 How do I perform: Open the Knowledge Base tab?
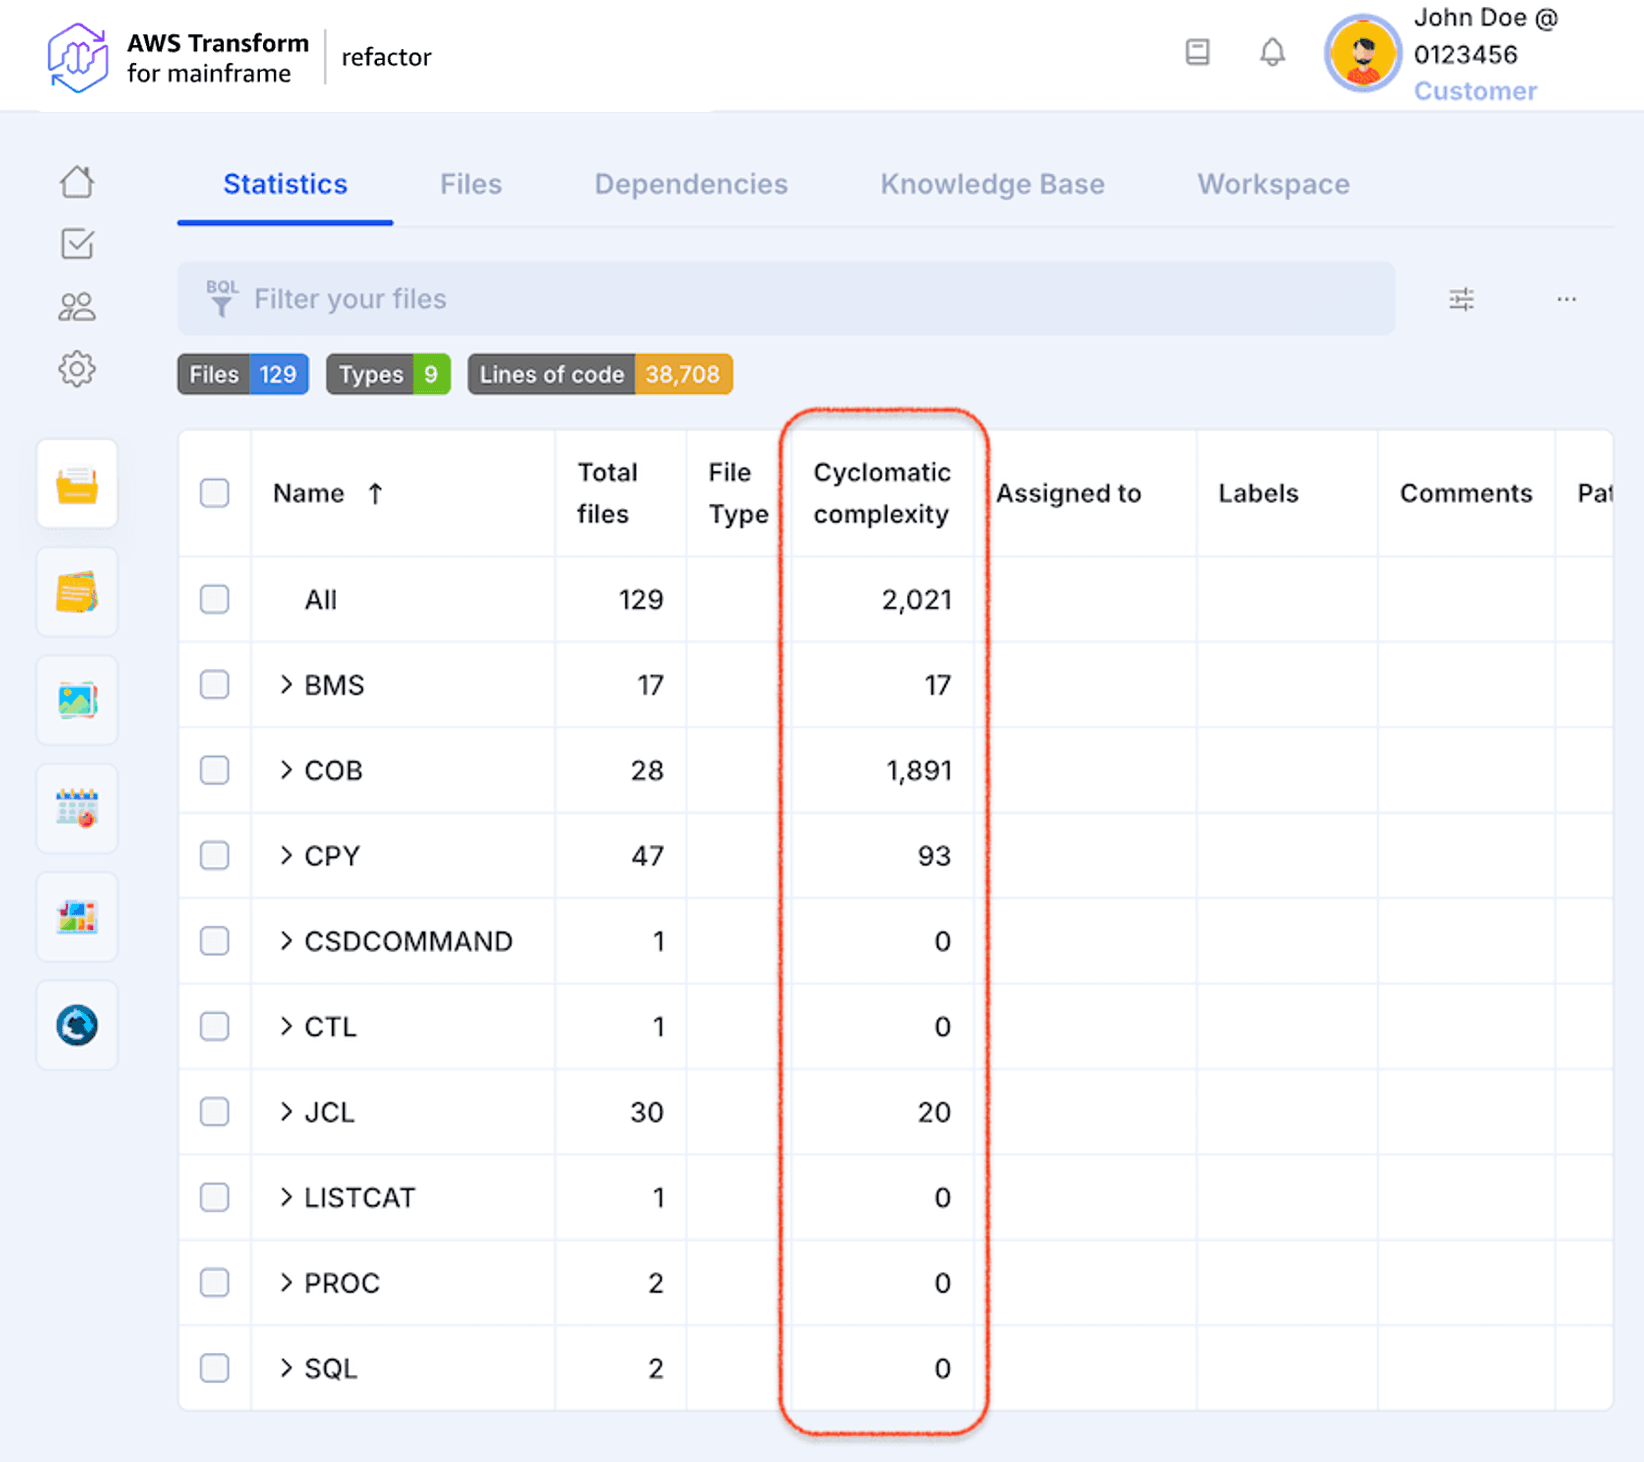click(x=992, y=185)
